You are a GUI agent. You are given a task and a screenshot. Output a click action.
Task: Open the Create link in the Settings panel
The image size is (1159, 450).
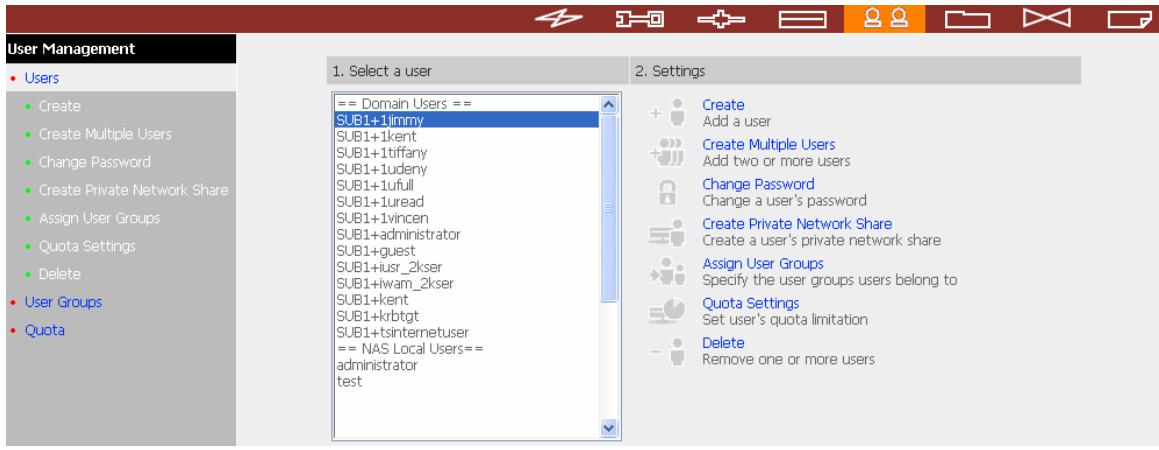tap(723, 105)
